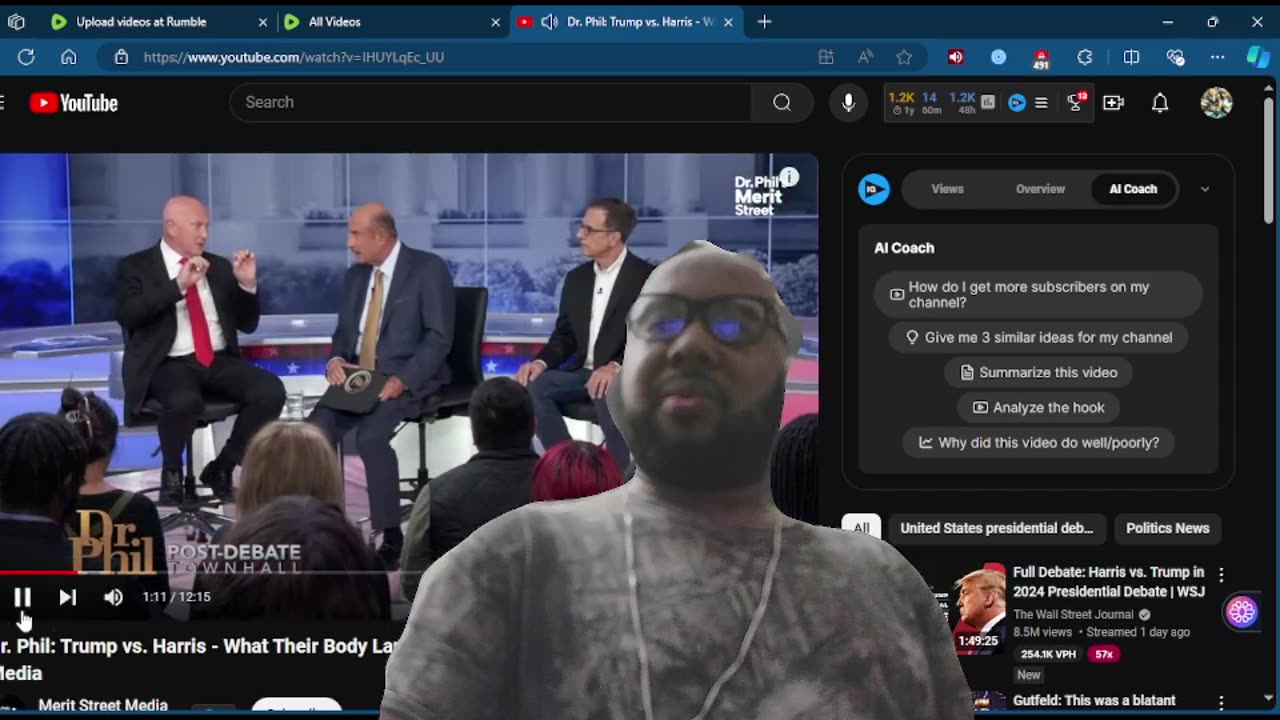The height and width of the screenshot is (720, 1280).
Task: Select the Politics News filter chip
Action: click(x=1167, y=528)
